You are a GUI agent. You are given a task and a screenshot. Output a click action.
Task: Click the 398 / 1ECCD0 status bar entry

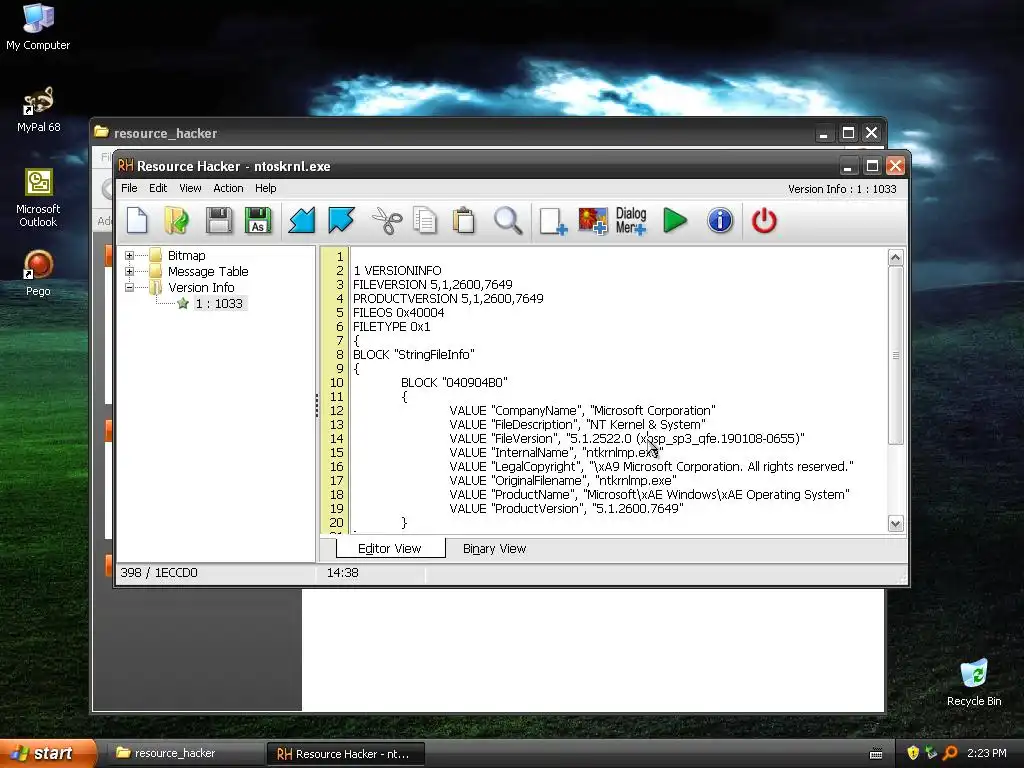pos(159,573)
